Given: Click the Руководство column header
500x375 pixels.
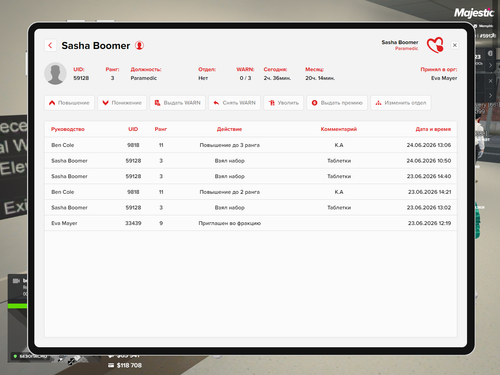Looking at the screenshot, I should click(x=68, y=129).
